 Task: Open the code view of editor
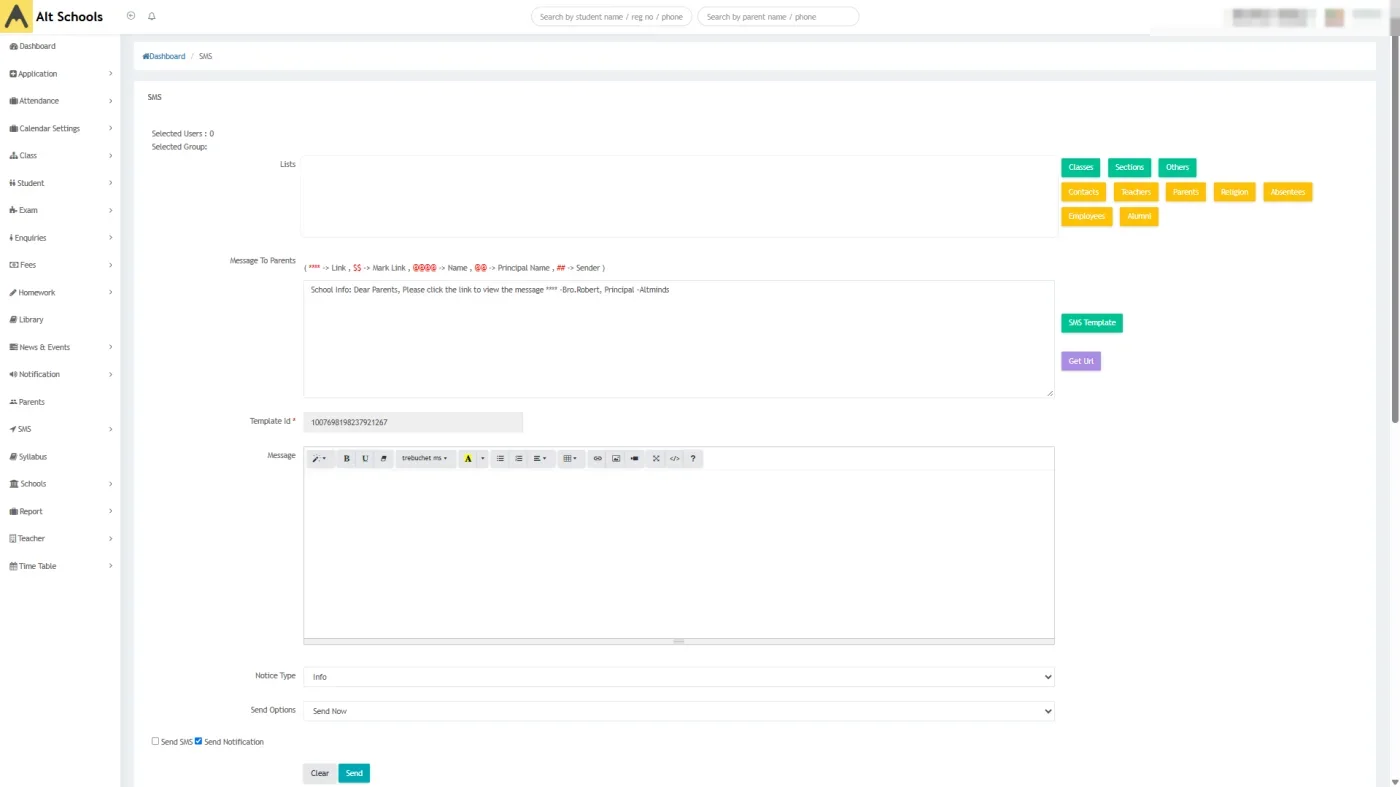[674, 458]
